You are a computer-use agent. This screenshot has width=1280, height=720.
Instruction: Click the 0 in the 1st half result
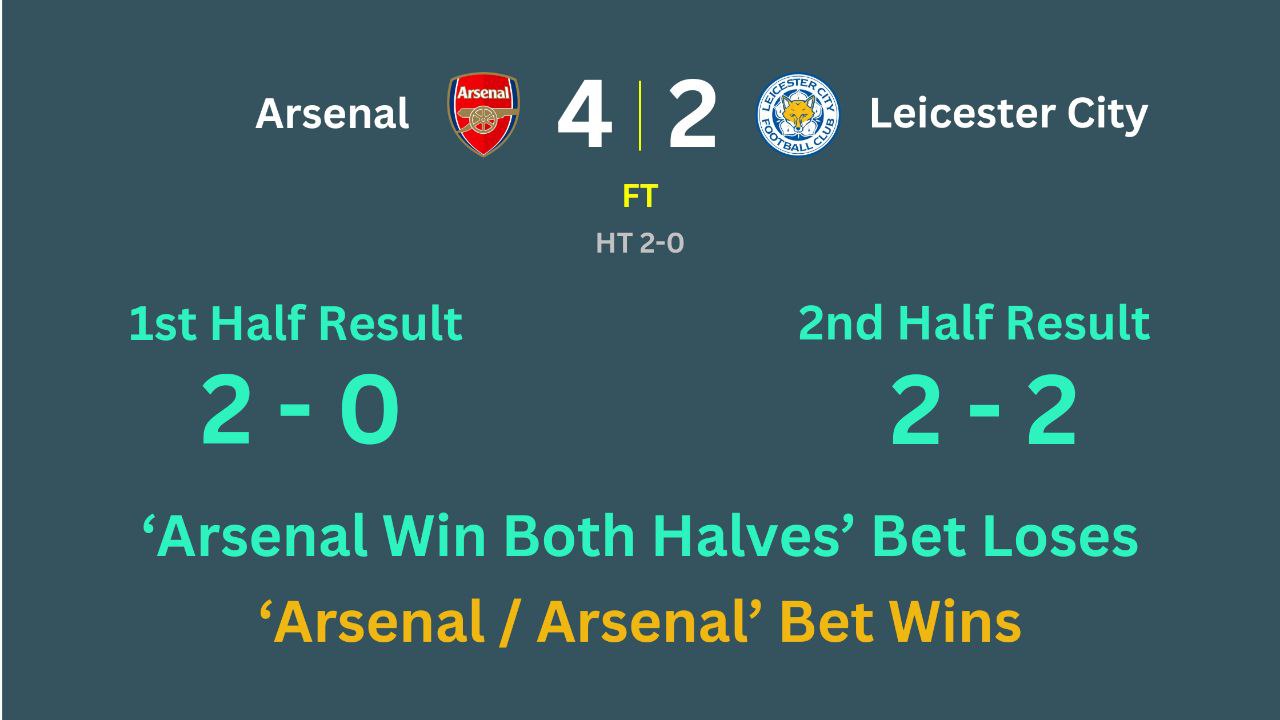click(x=369, y=410)
